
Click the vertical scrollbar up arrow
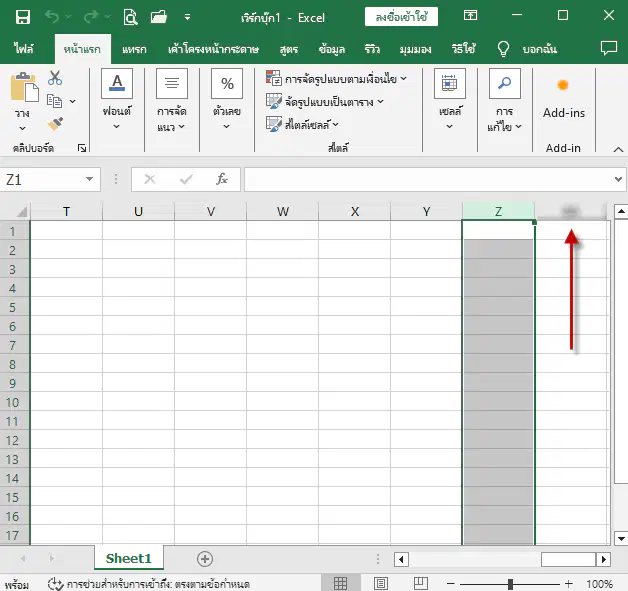pos(621,211)
